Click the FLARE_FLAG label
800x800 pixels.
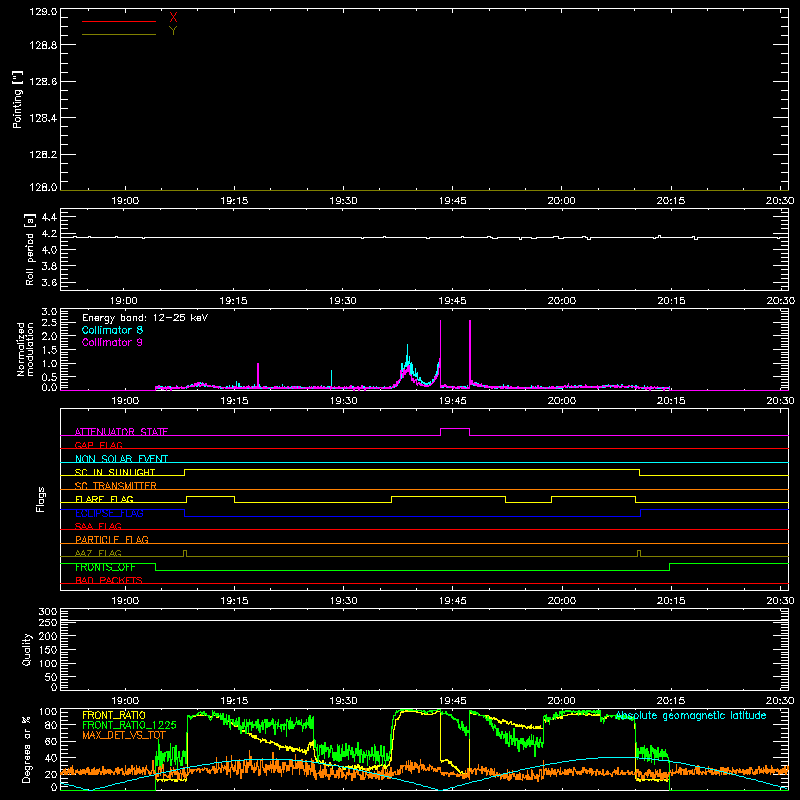(104, 499)
